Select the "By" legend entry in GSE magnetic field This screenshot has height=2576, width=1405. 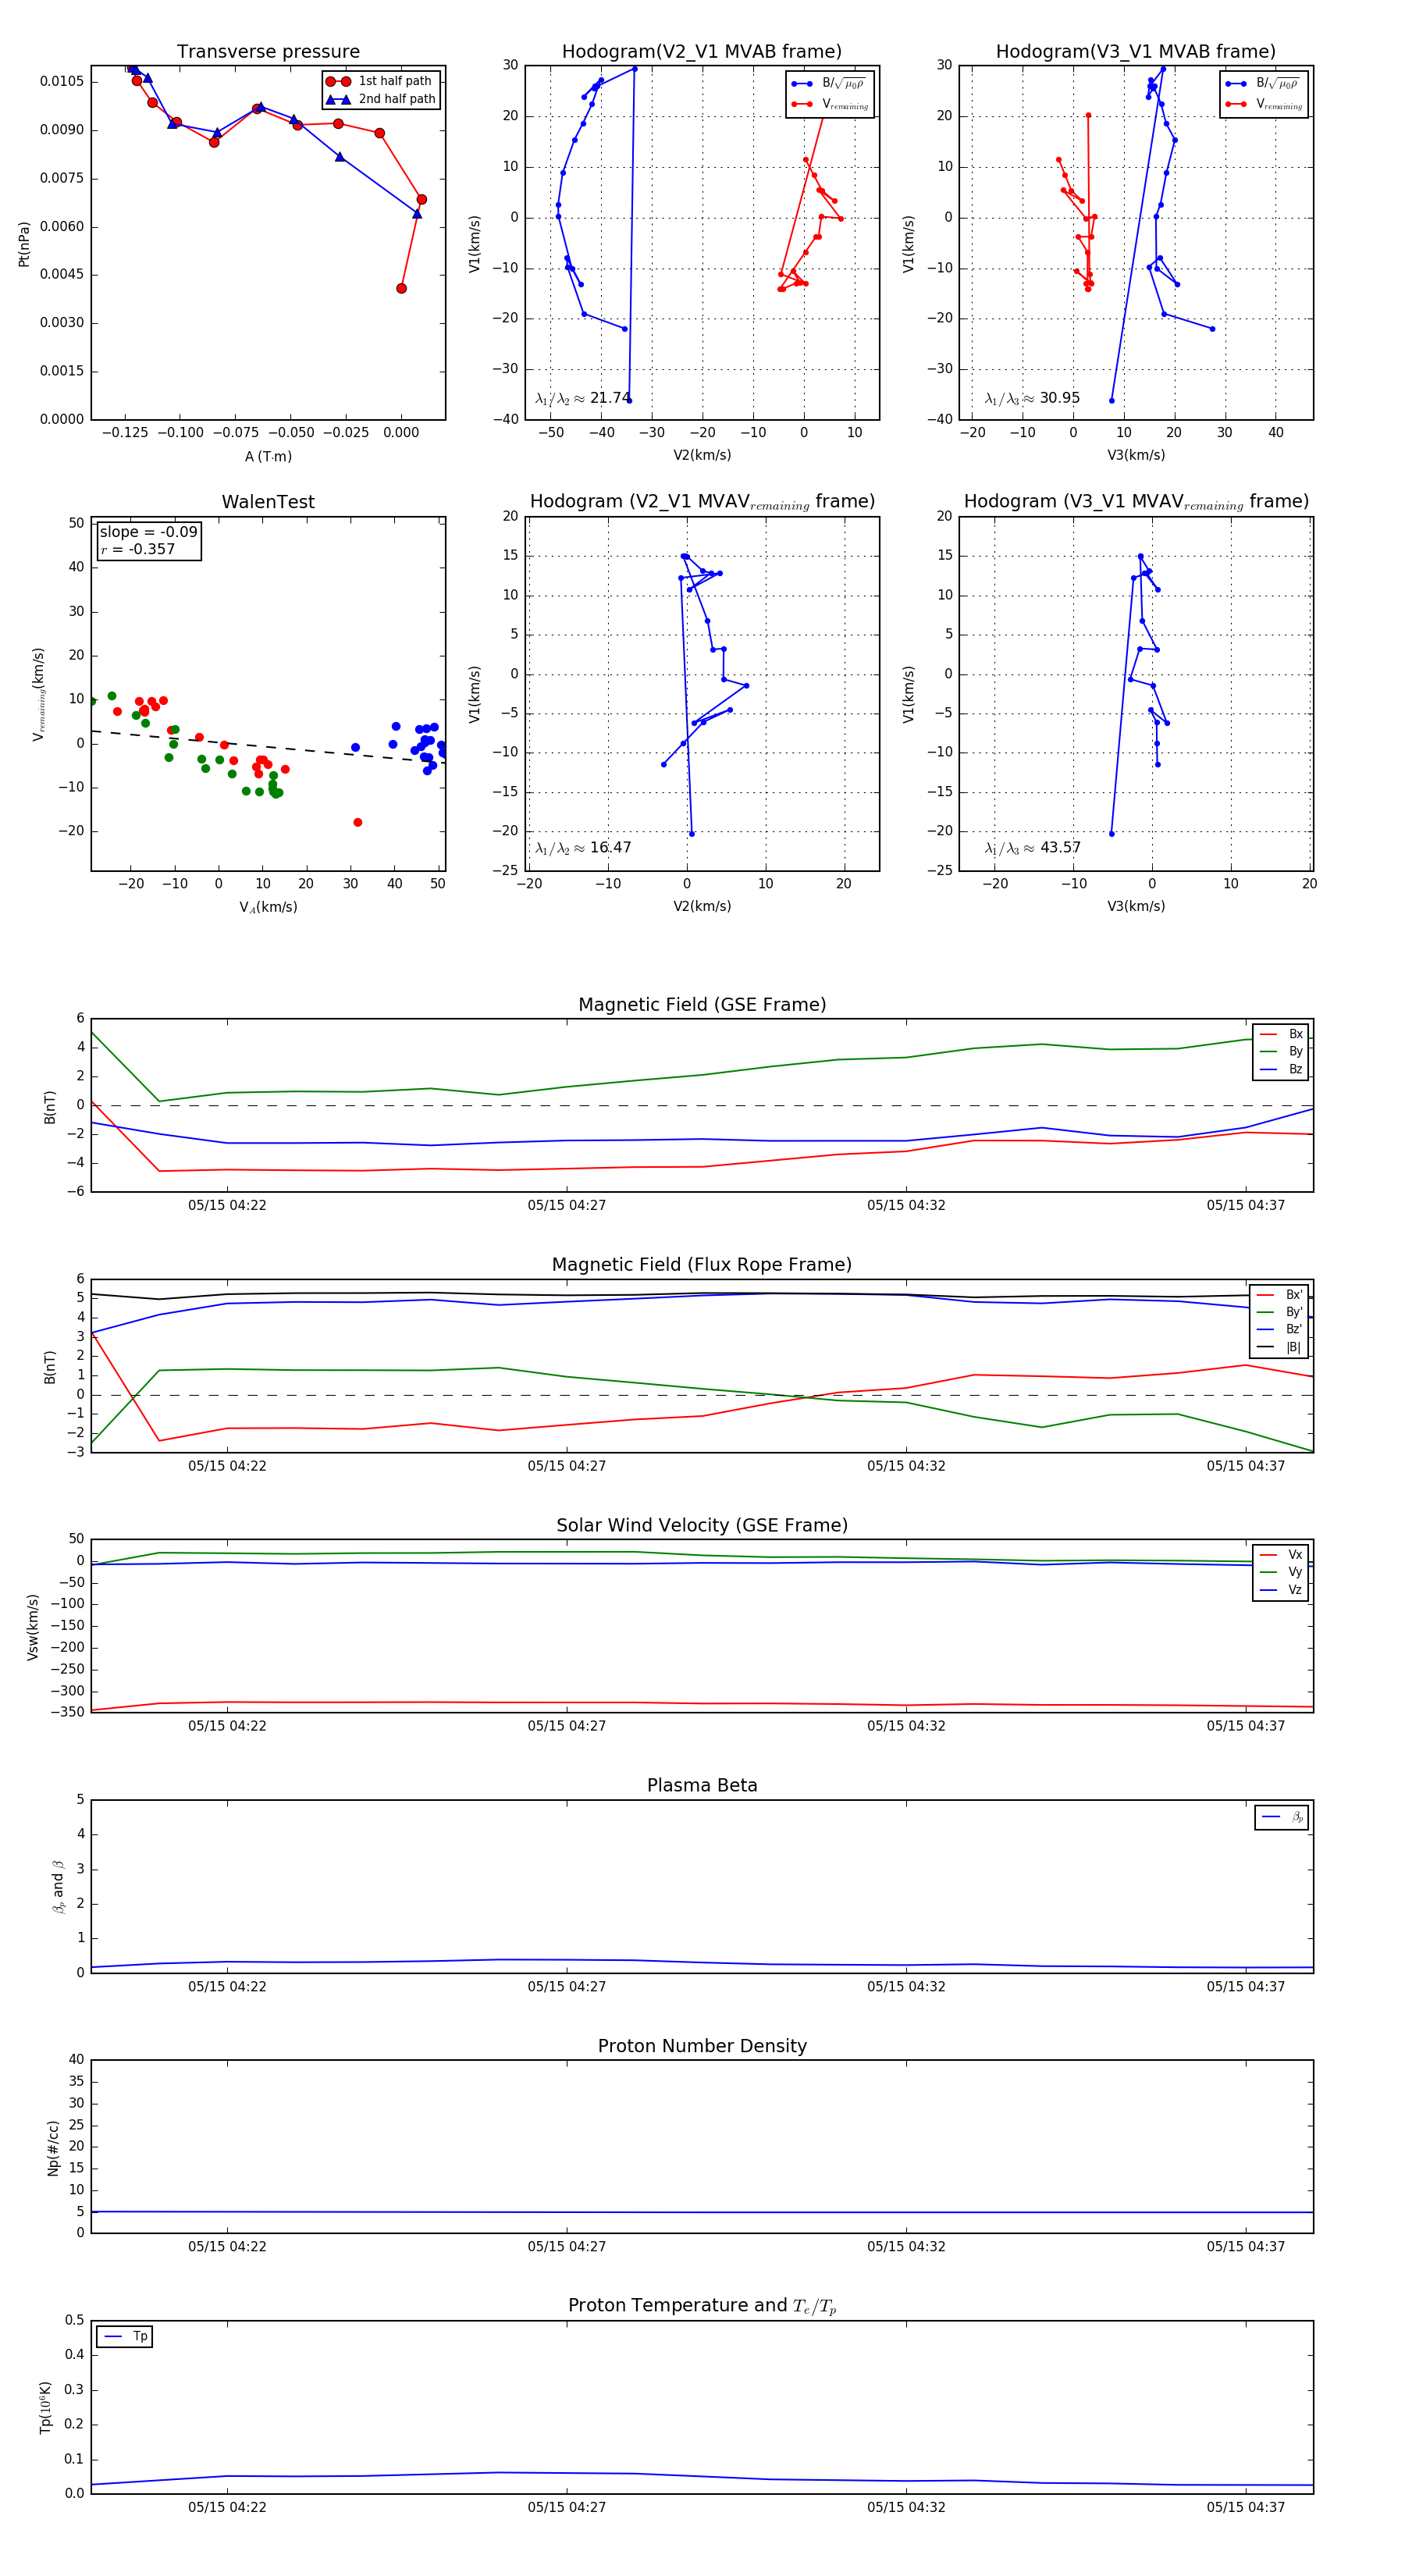[x=1281, y=1052]
